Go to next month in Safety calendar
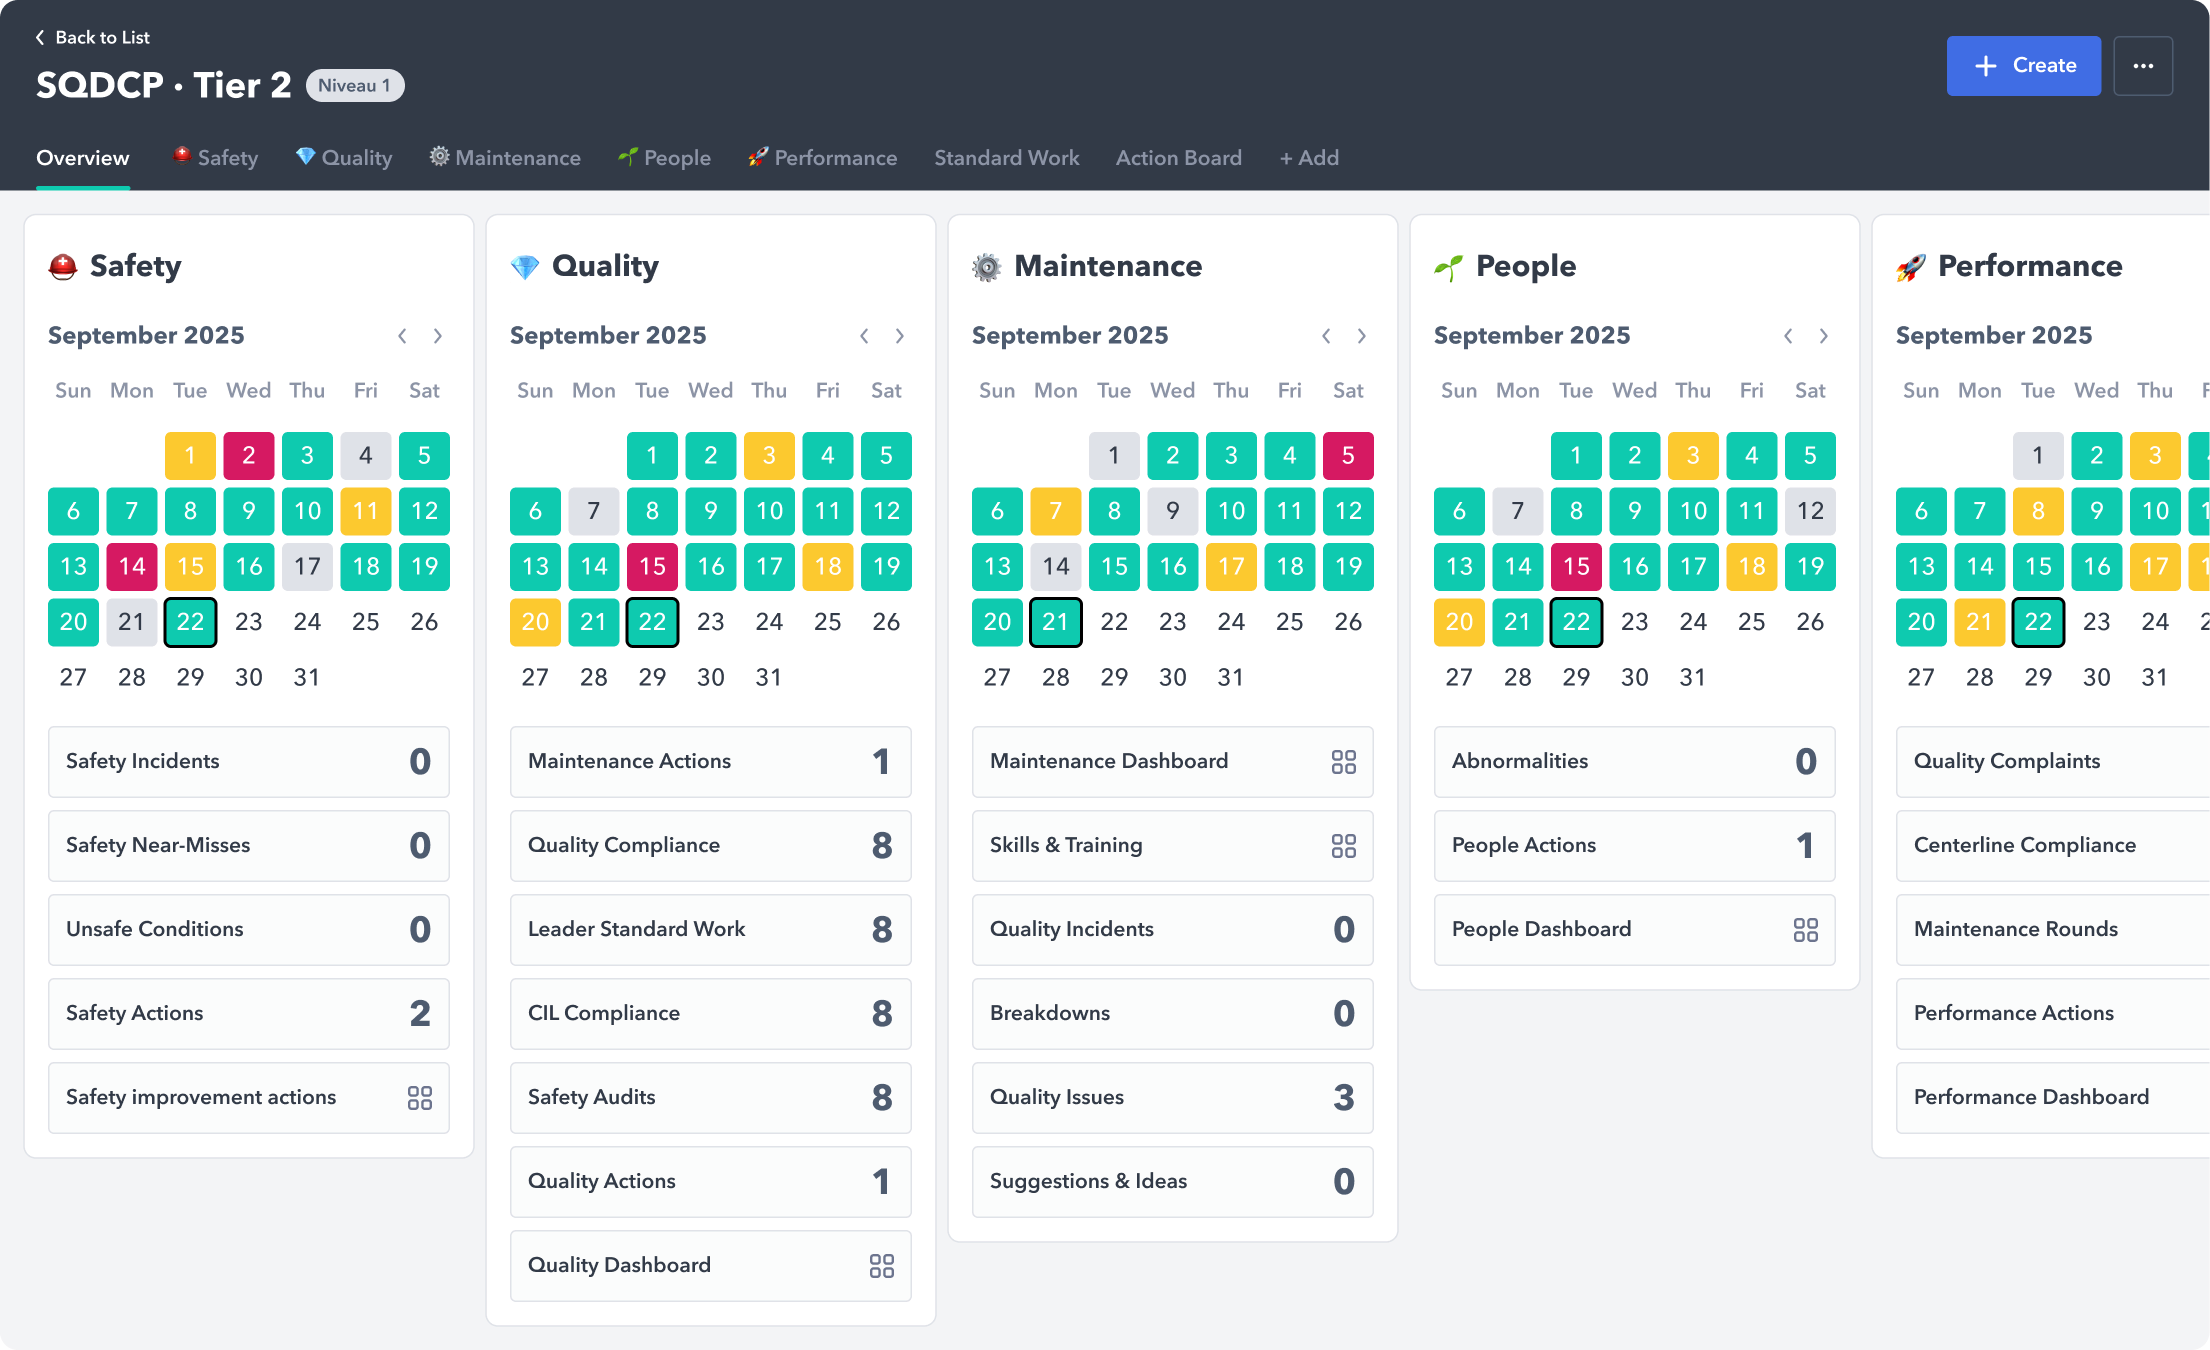 tap(438, 336)
